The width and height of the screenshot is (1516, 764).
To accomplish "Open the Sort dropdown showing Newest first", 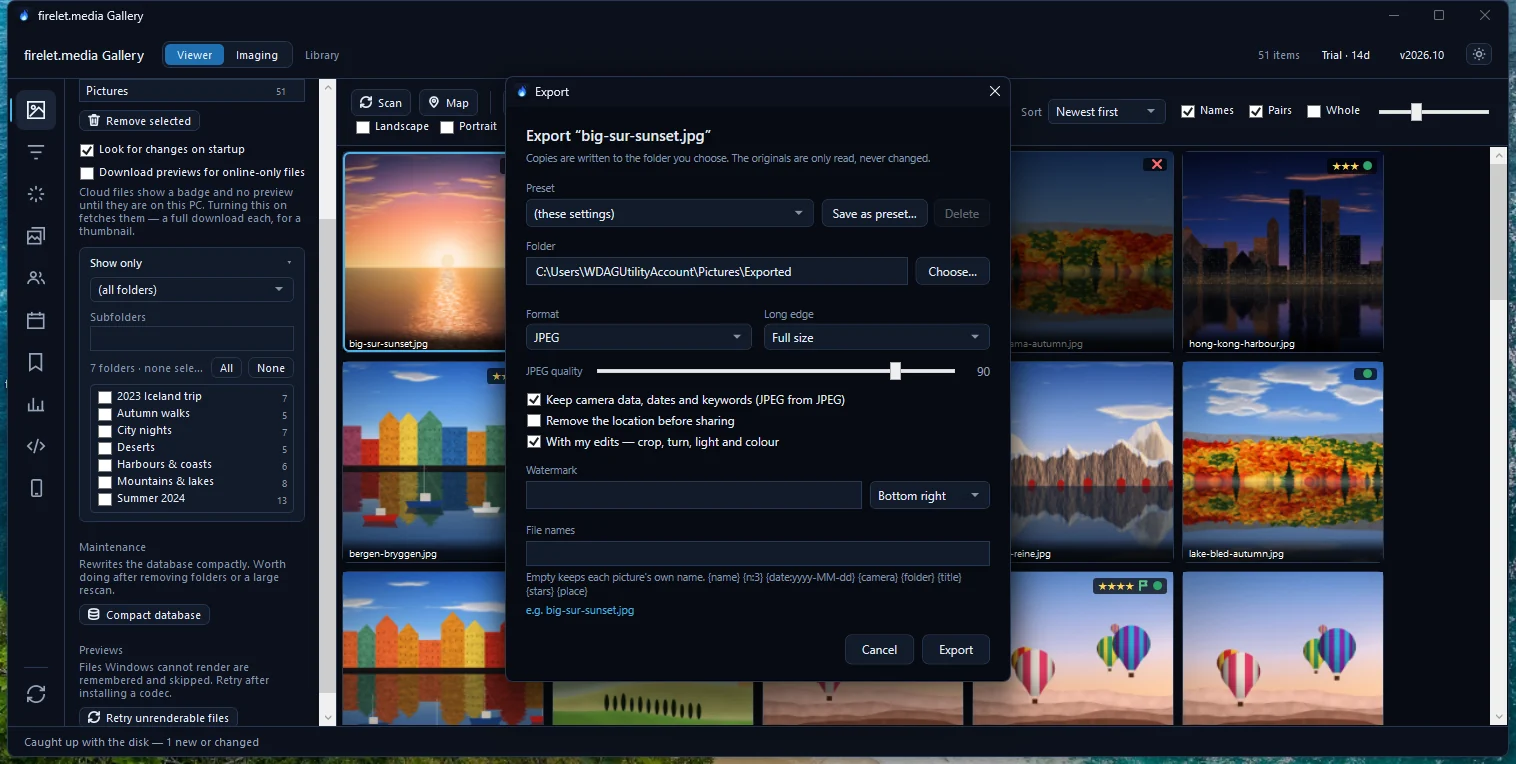I will (x=1107, y=111).
